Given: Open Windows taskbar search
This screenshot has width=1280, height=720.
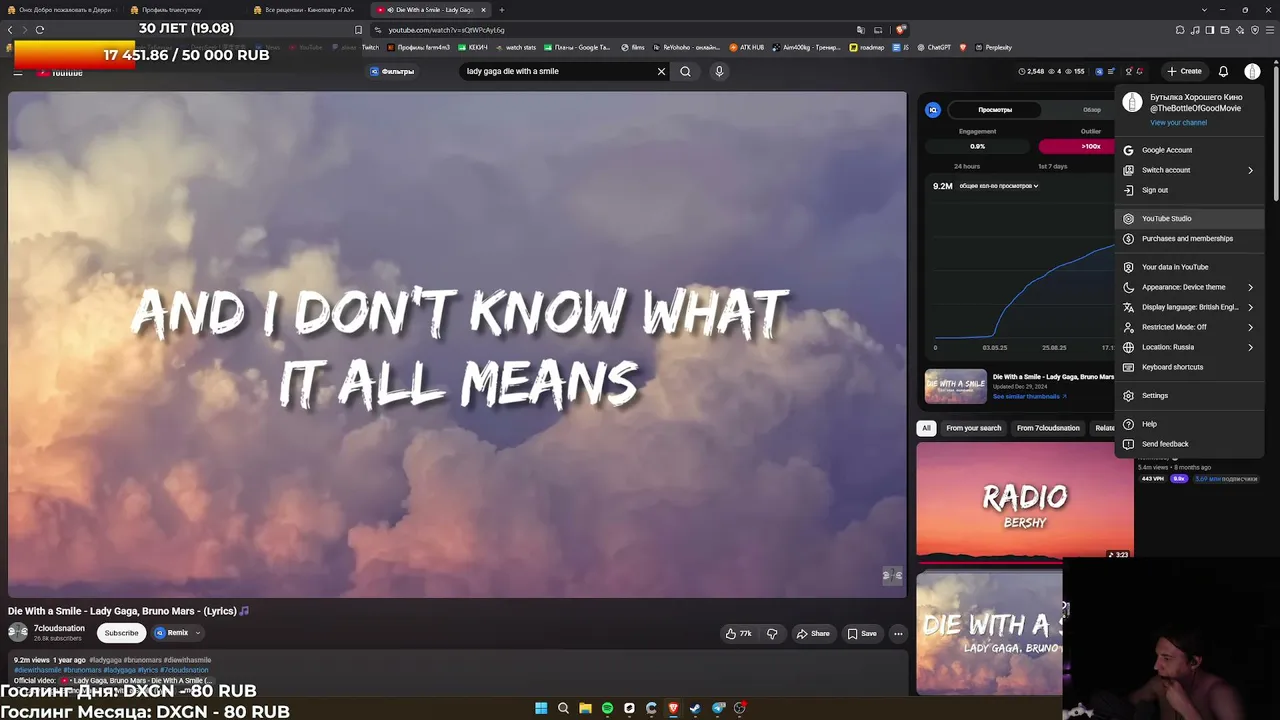Looking at the screenshot, I should coord(563,708).
